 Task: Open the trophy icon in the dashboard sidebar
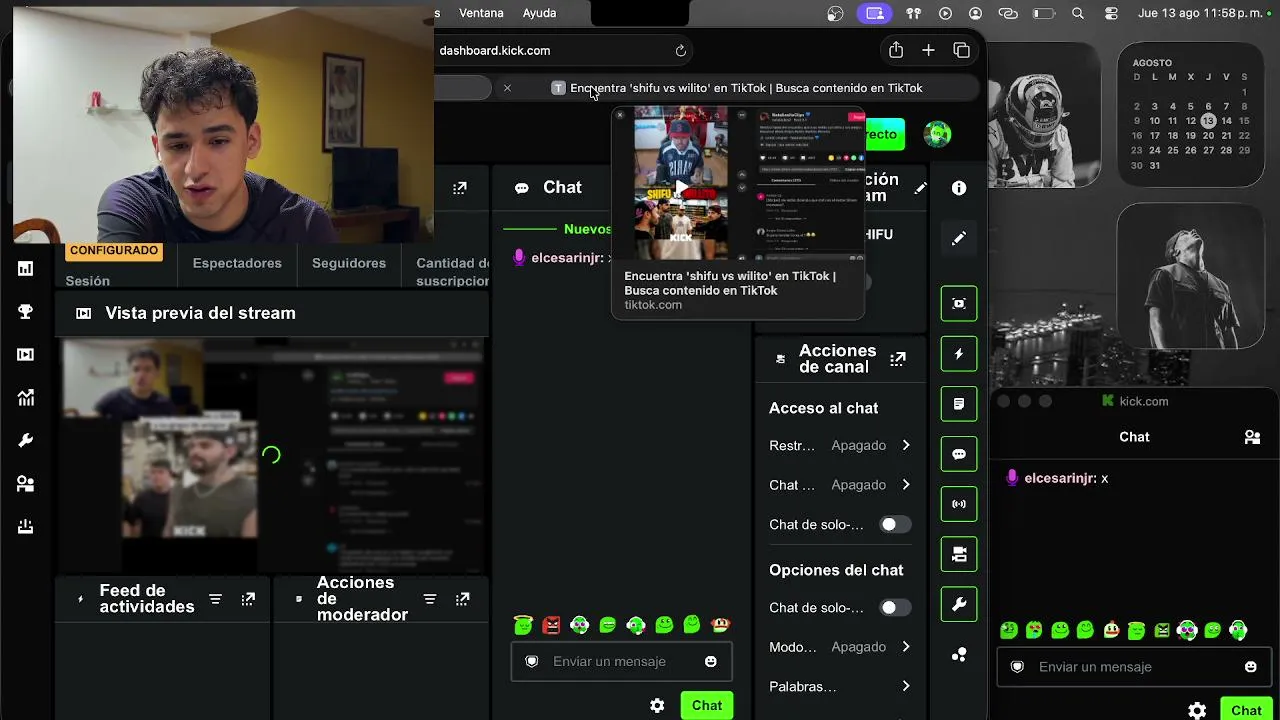[26, 312]
